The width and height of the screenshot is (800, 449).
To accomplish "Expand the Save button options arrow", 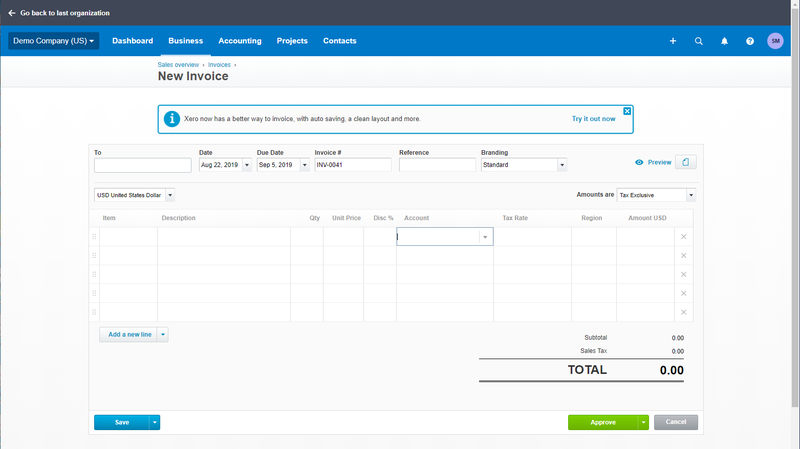I will coord(155,422).
